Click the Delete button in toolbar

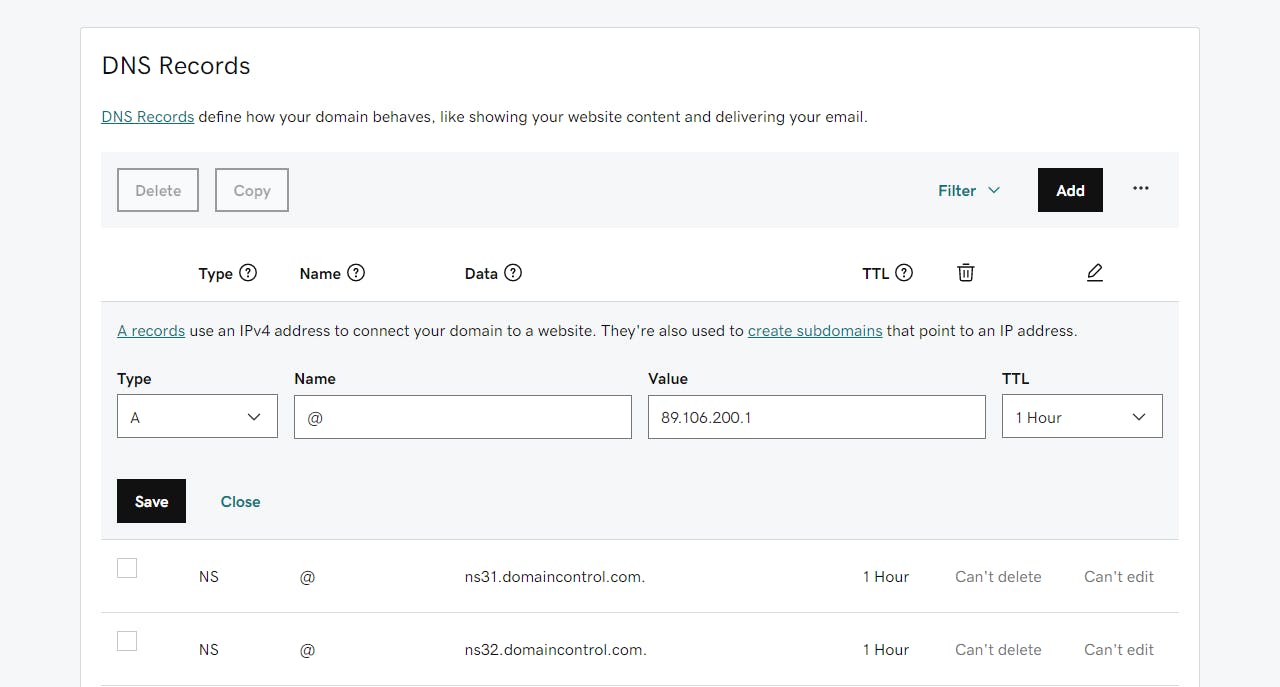158,190
